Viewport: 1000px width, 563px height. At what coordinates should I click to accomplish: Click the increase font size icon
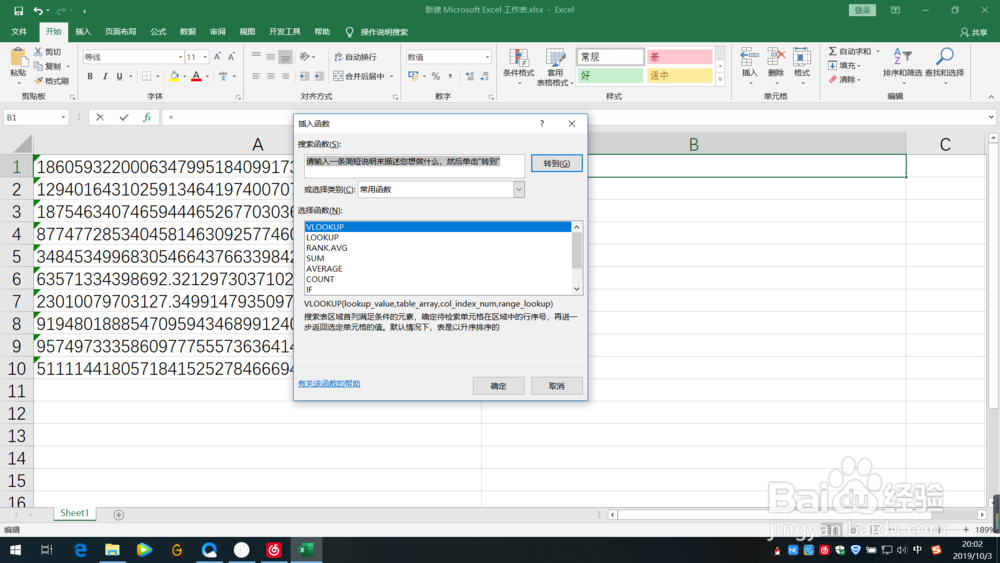click(217, 57)
